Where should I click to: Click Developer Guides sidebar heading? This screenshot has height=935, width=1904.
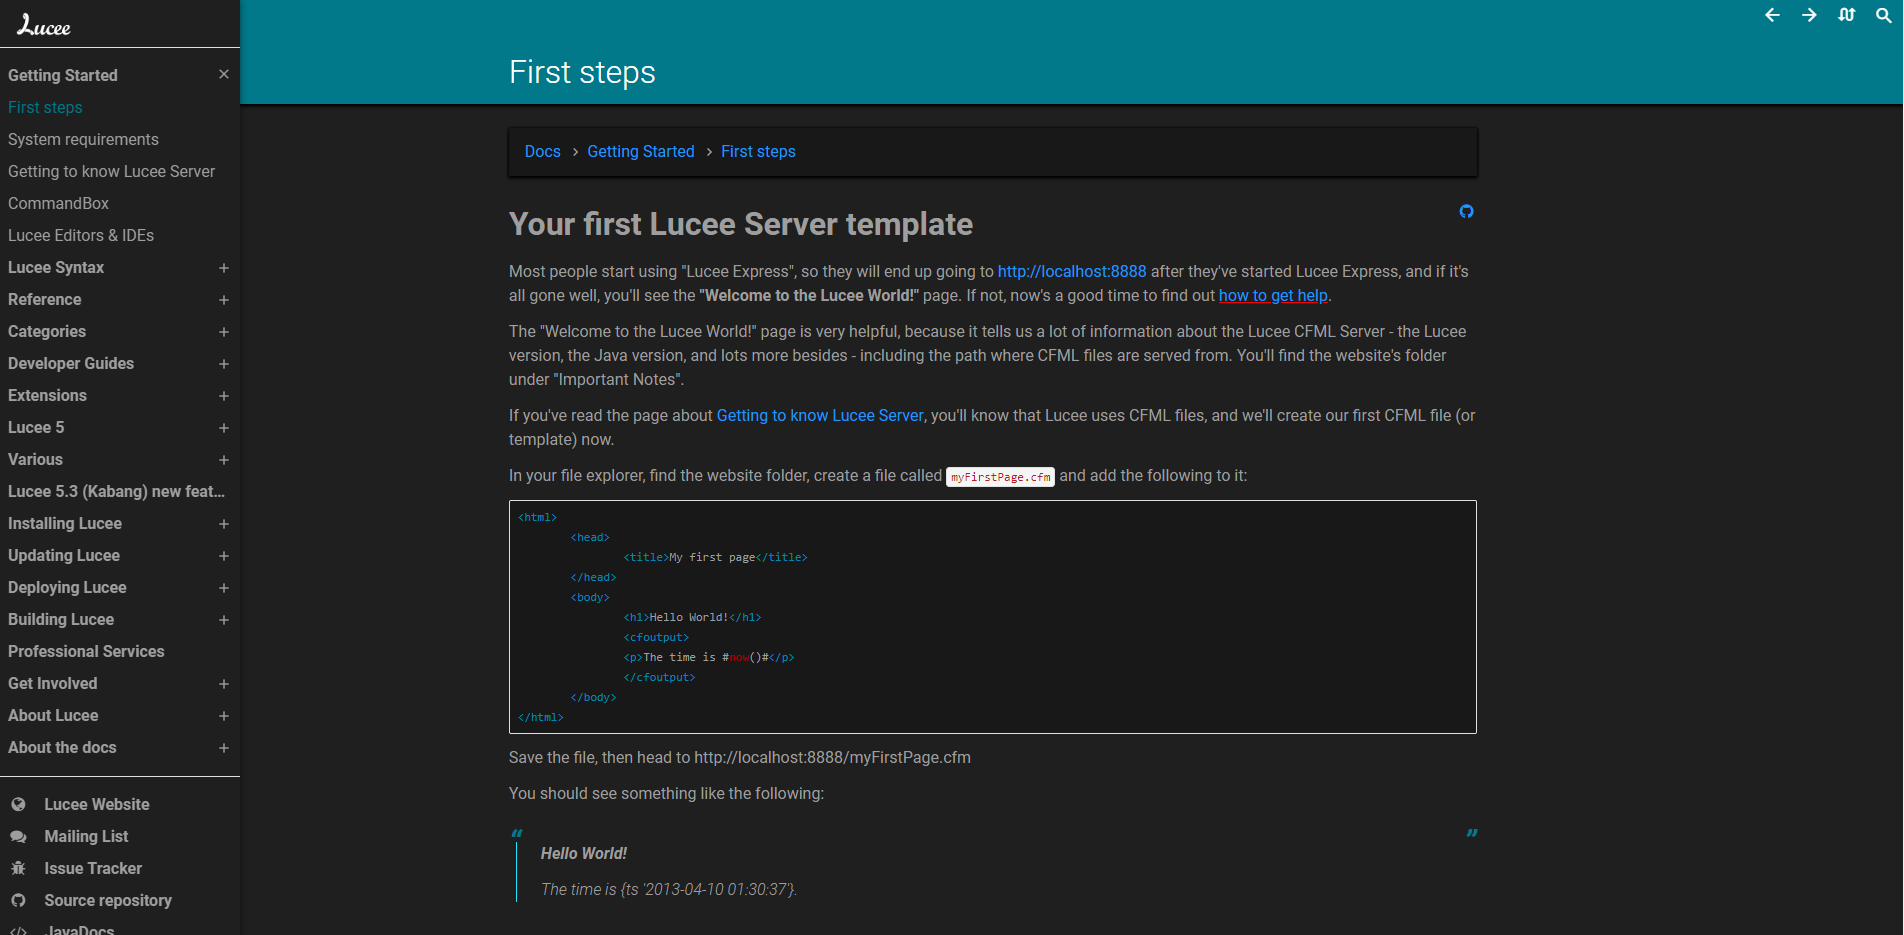click(x=71, y=363)
